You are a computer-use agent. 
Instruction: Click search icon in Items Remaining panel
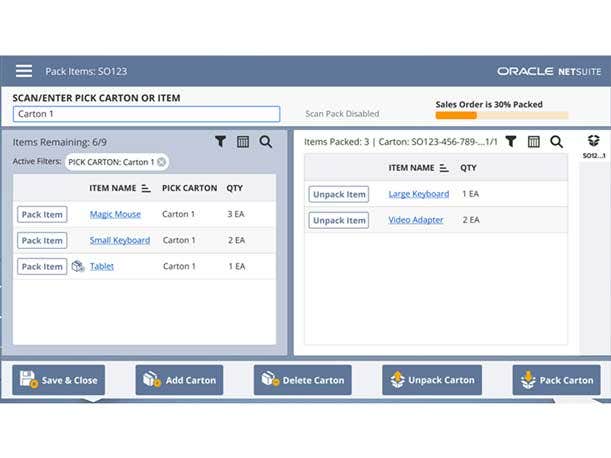pyautogui.click(x=266, y=142)
